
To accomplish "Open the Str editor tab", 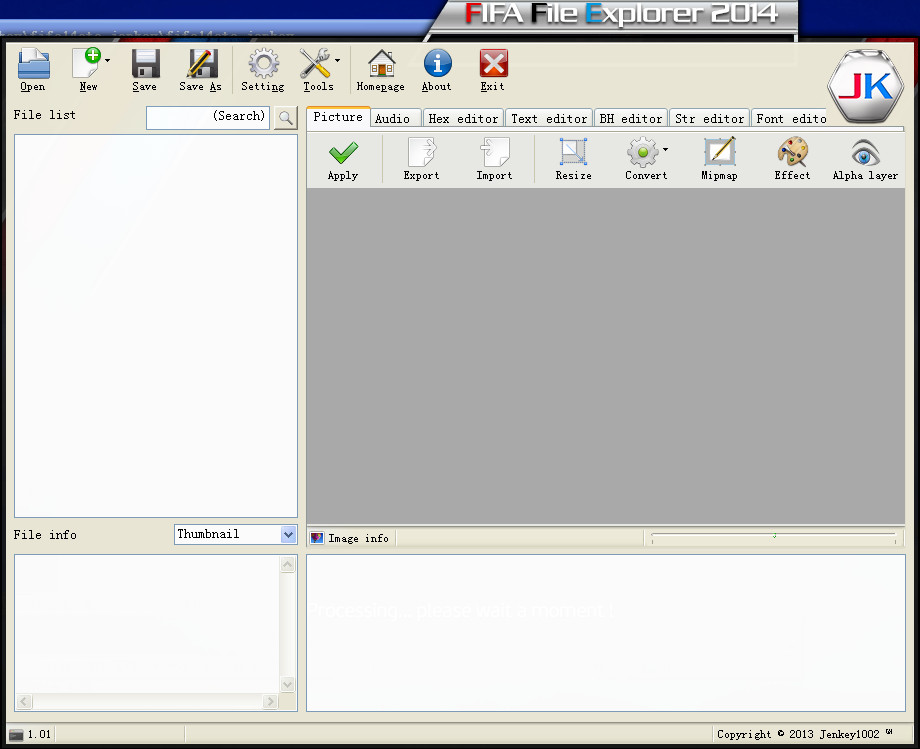I will coord(709,118).
